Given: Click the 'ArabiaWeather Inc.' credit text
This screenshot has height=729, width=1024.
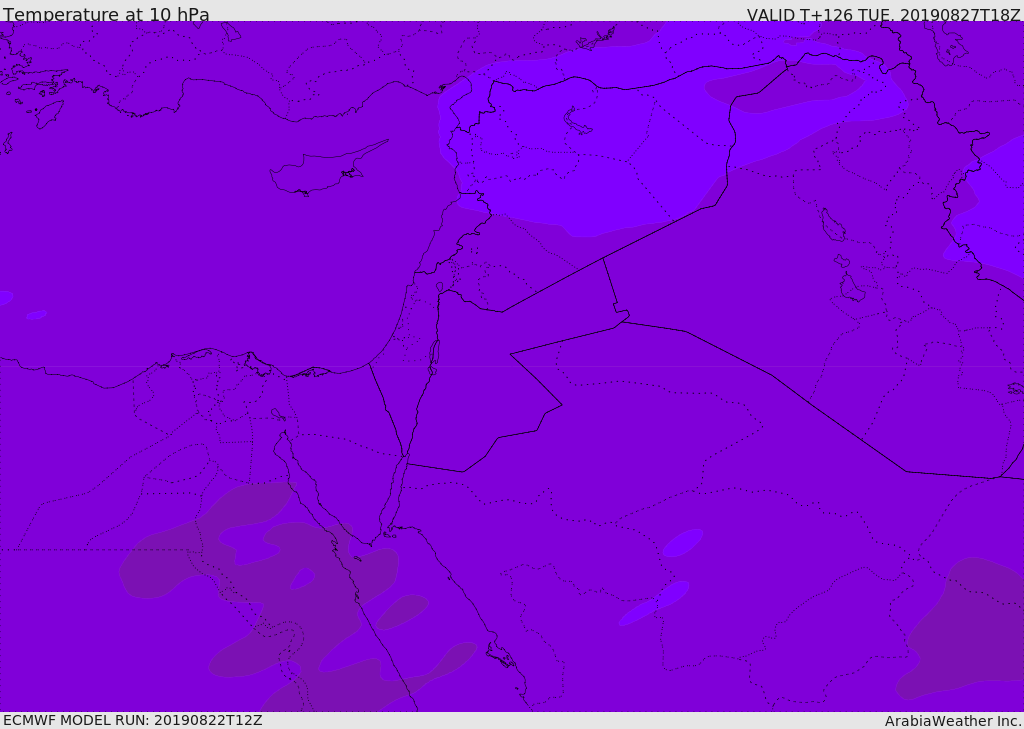Looking at the screenshot, I should tap(953, 721).
